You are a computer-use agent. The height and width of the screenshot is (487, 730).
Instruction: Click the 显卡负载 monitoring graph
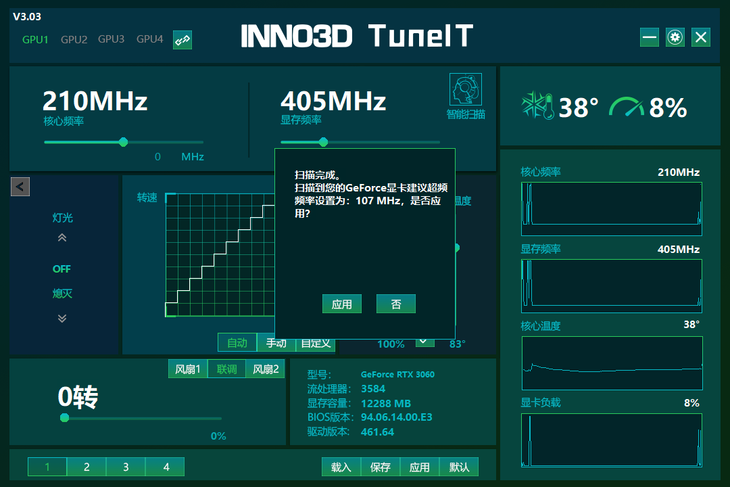612,440
